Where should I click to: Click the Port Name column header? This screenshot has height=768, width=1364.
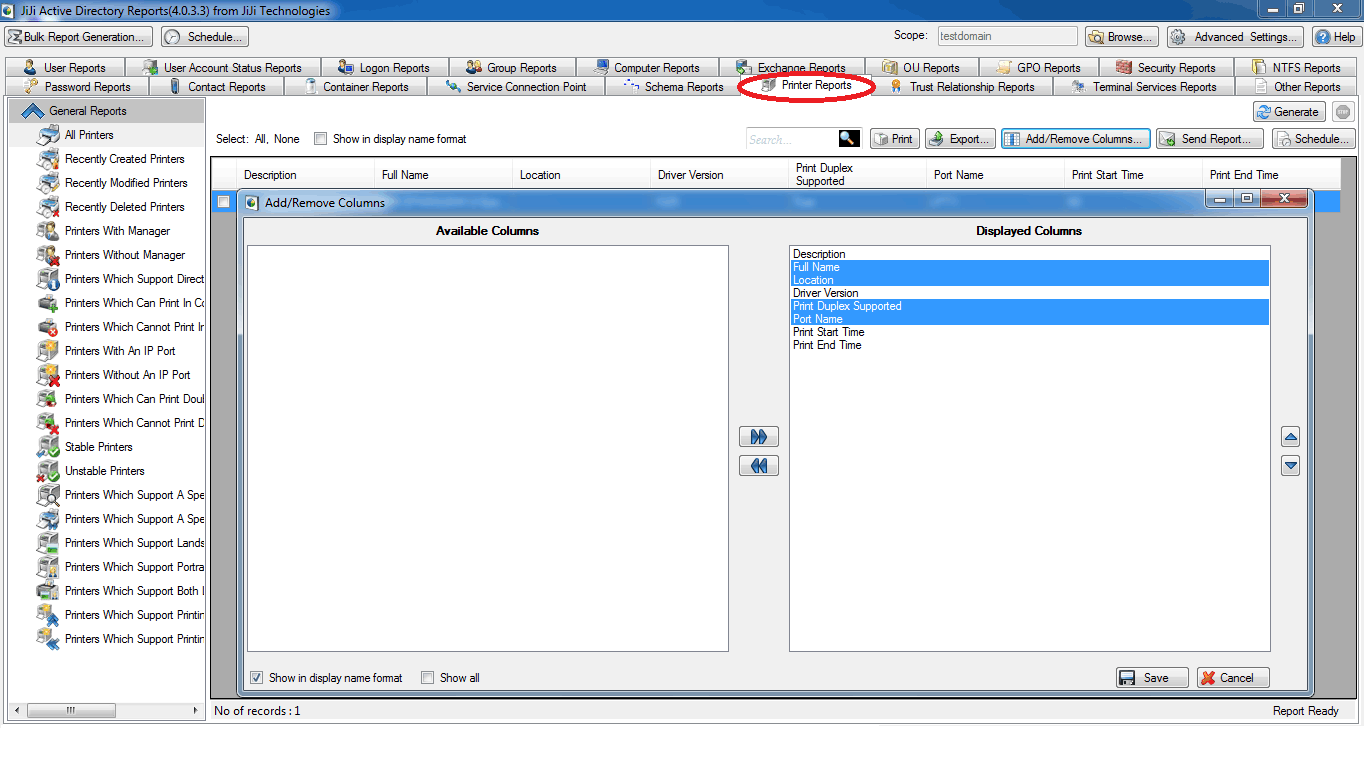click(996, 175)
